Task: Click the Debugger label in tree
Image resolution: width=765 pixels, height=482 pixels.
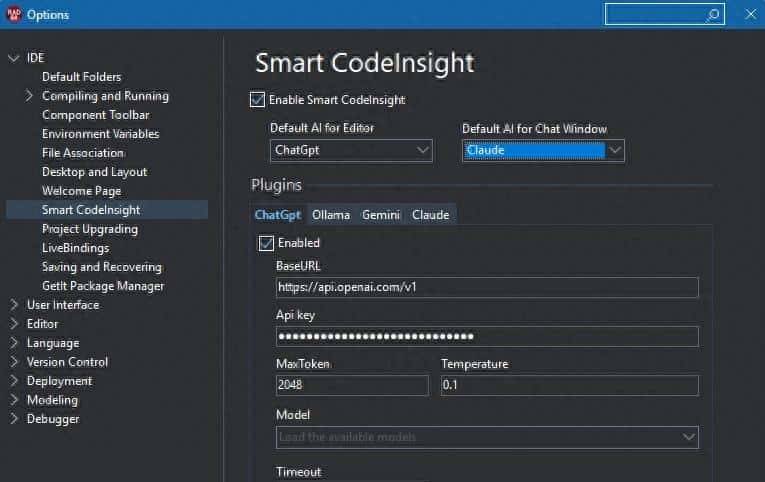Action: 53,419
